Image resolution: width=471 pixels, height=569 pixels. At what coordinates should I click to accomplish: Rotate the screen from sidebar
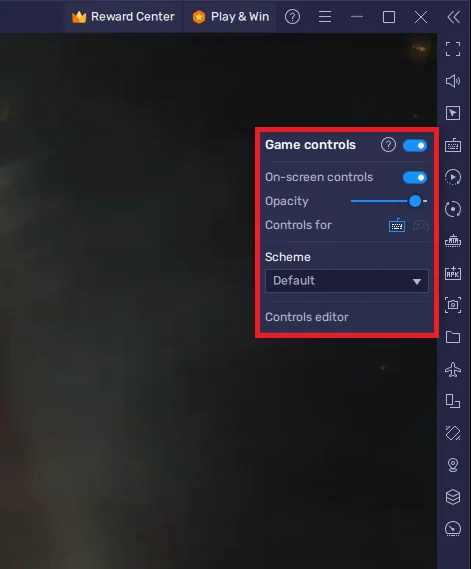click(x=453, y=433)
